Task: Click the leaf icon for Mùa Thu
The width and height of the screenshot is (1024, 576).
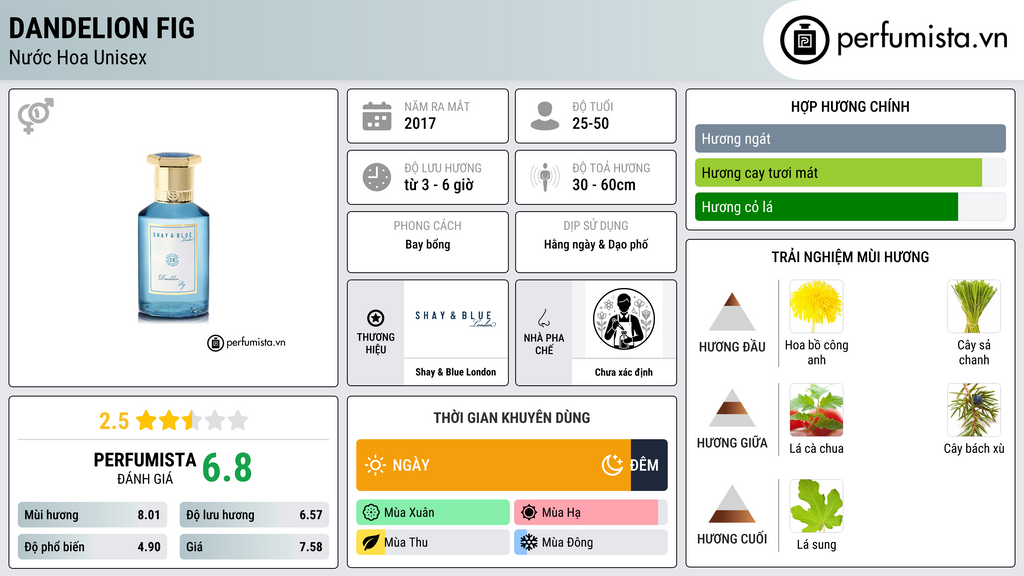Action: pos(371,543)
